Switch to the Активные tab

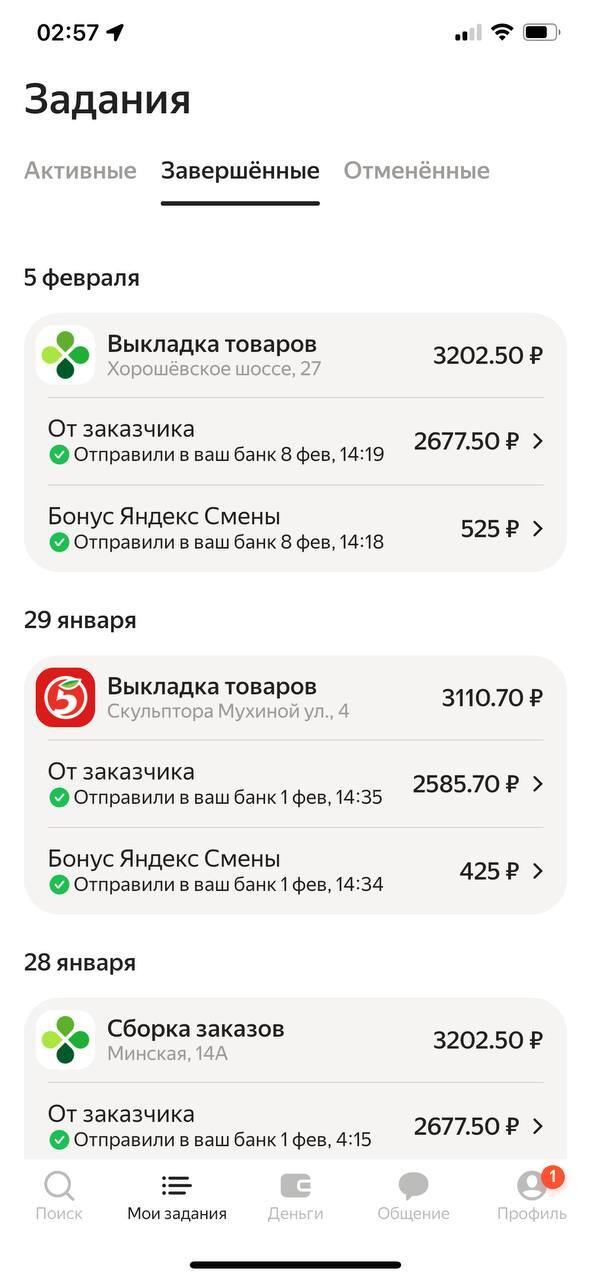(80, 171)
